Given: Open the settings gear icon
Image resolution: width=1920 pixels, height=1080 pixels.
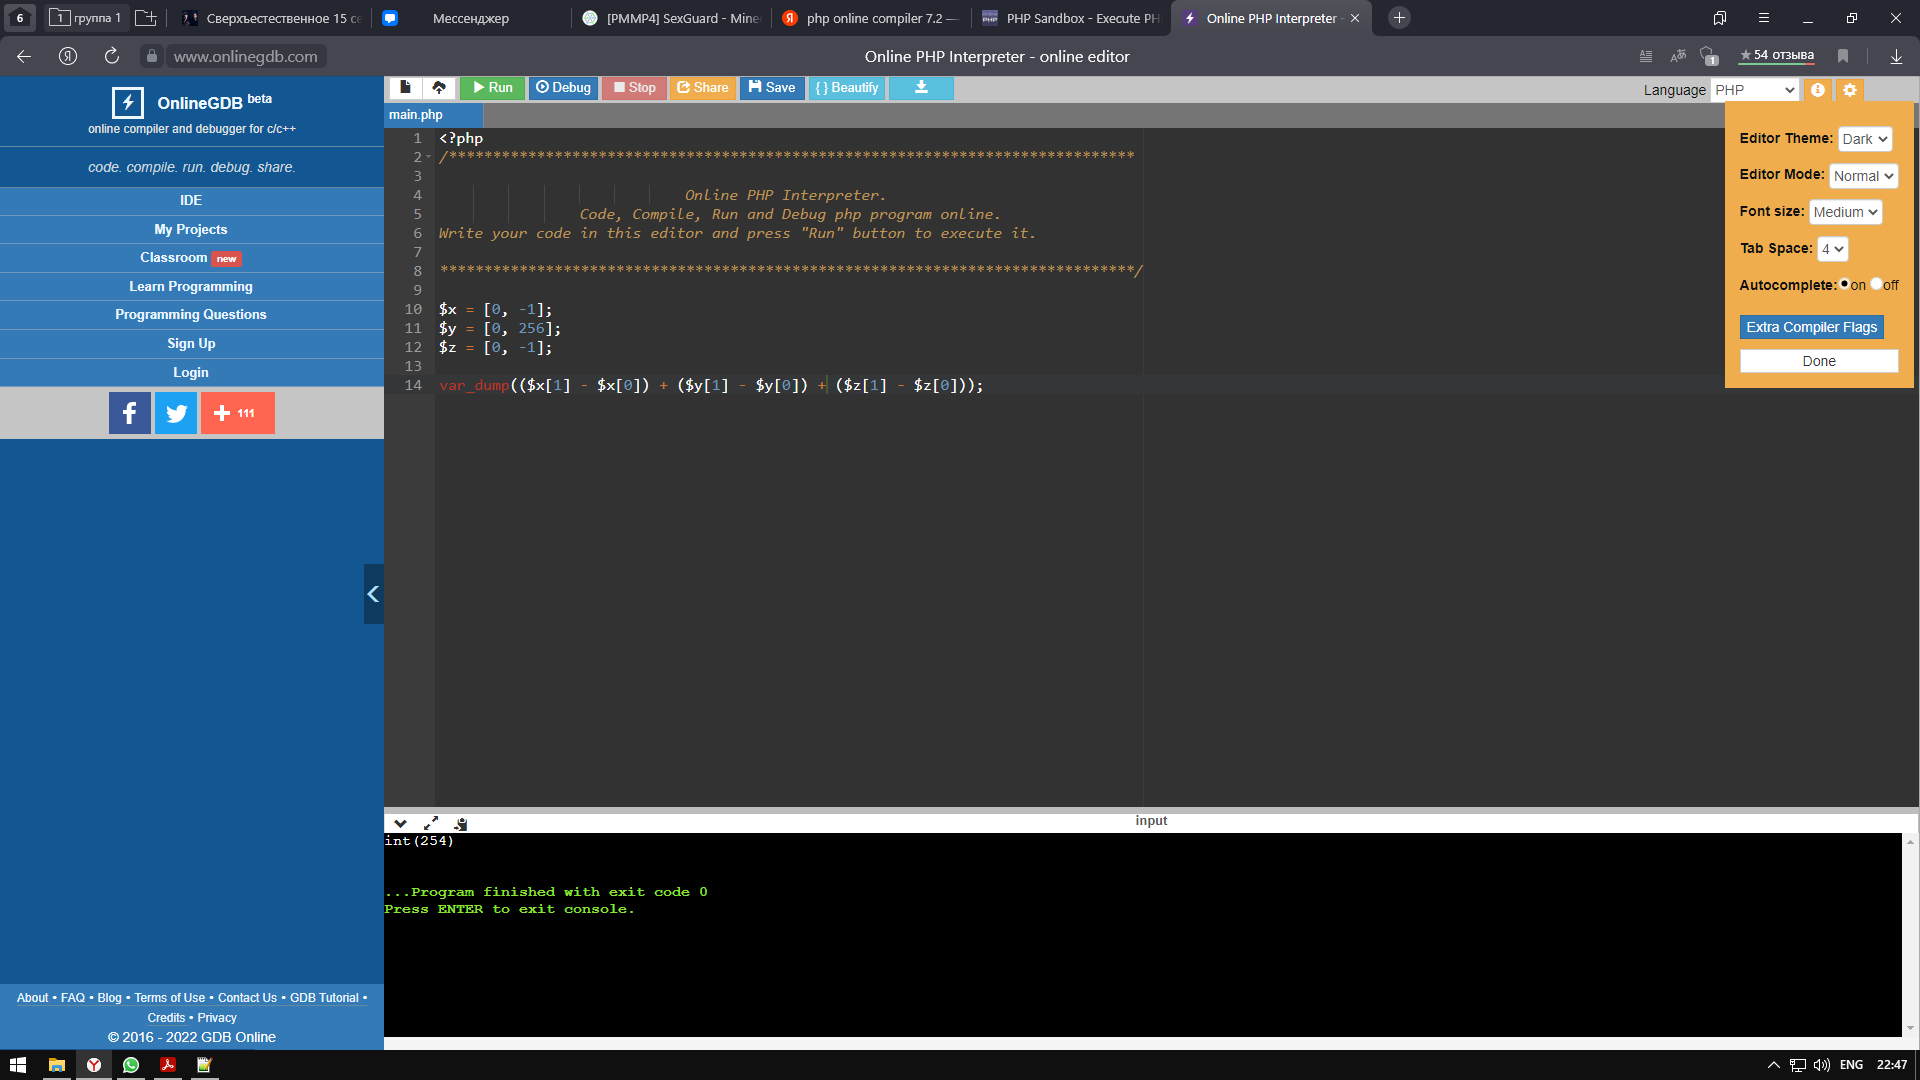Looking at the screenshot, I should 1850,90.
